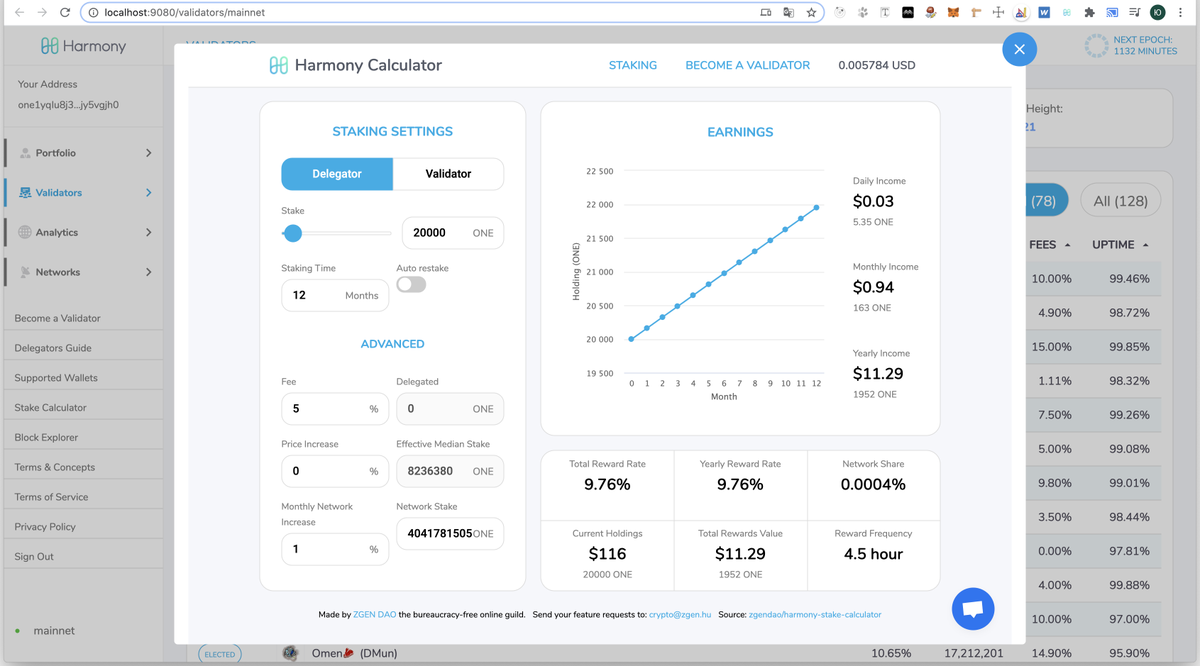This screenshot has width=1200, height=666.
Task: Open the chat support bubble
Action: click(x=973, y=608)
